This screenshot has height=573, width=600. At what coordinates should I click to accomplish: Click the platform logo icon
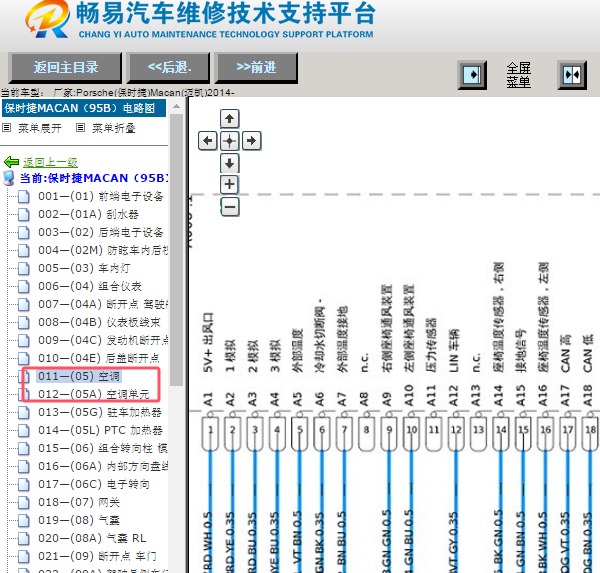click(48, 19)
